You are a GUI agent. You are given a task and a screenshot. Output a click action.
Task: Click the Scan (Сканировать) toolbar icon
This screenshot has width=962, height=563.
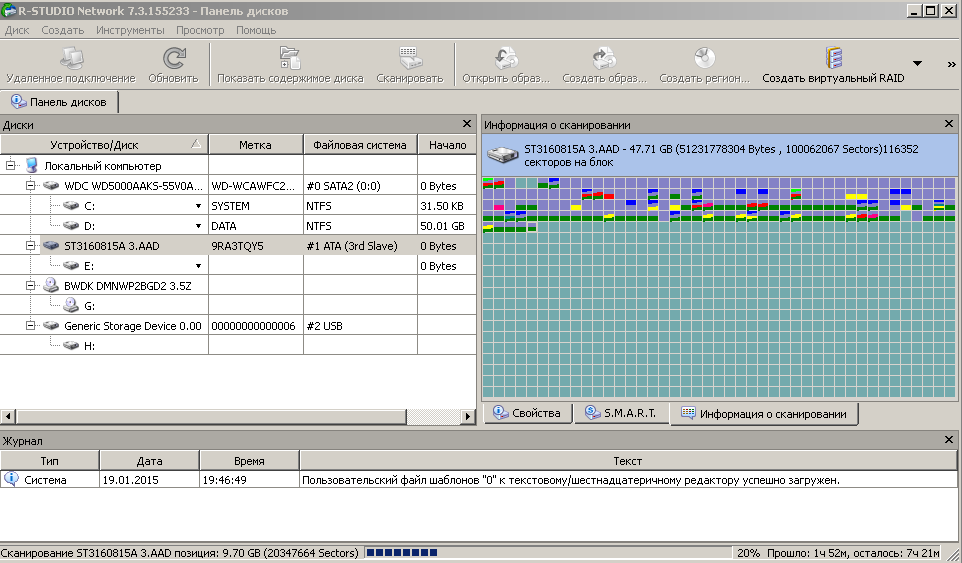click(x=409, y=58)
